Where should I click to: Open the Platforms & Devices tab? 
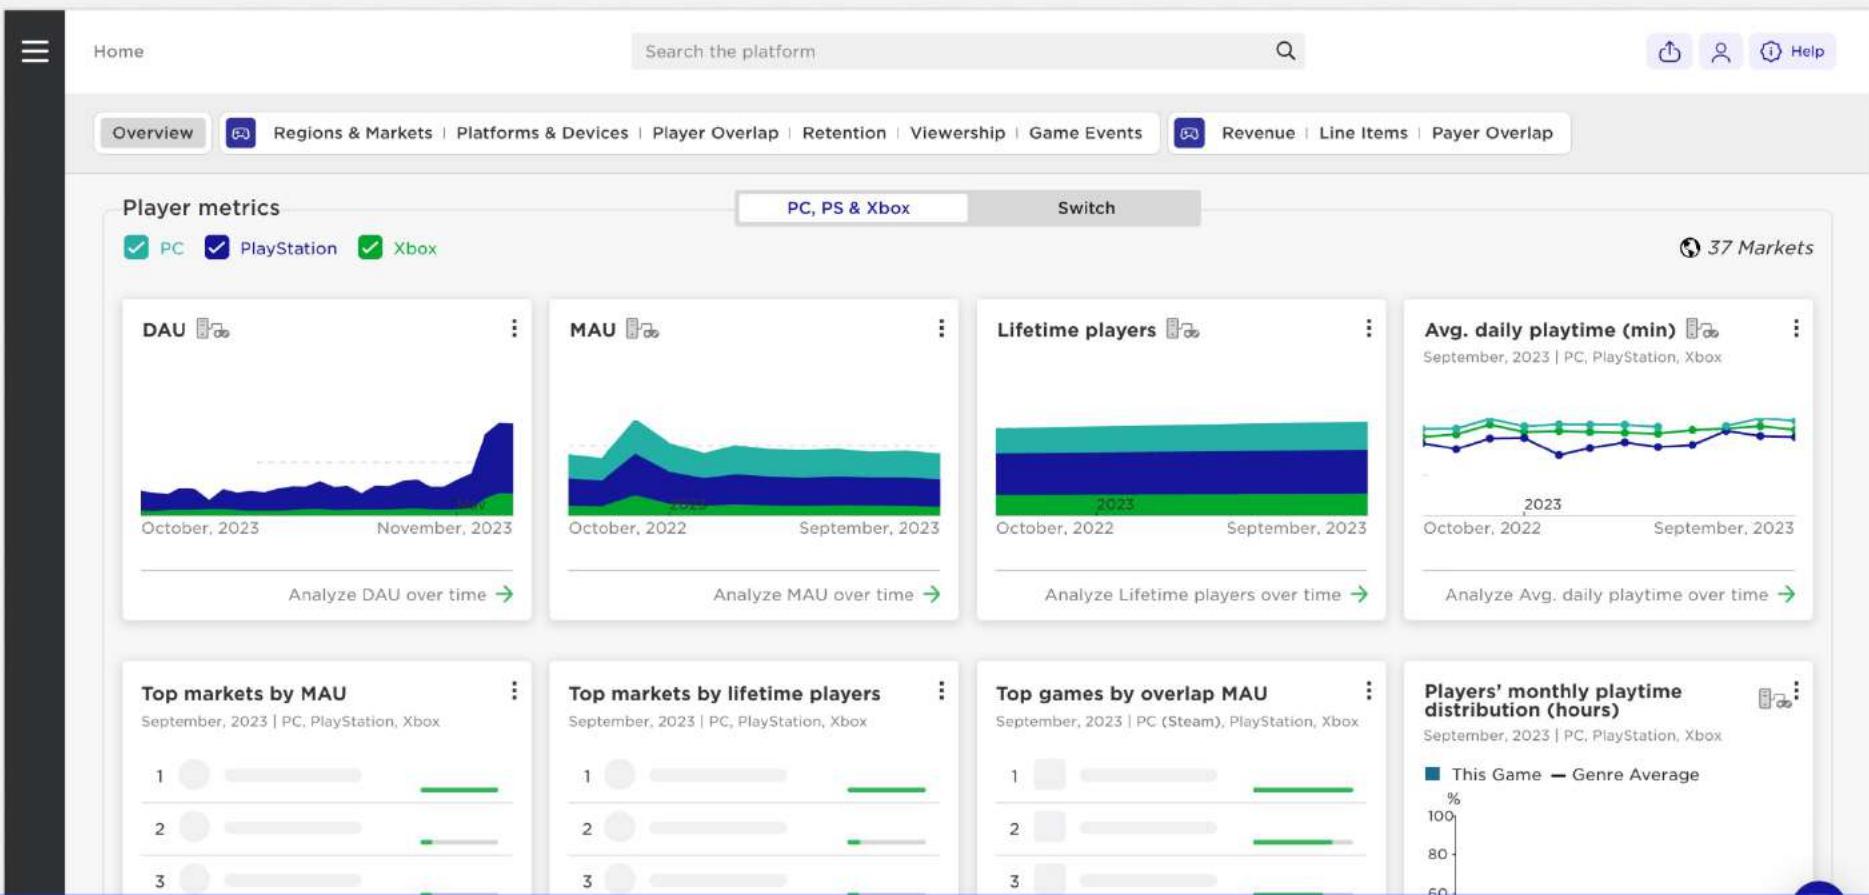(542, 133)
